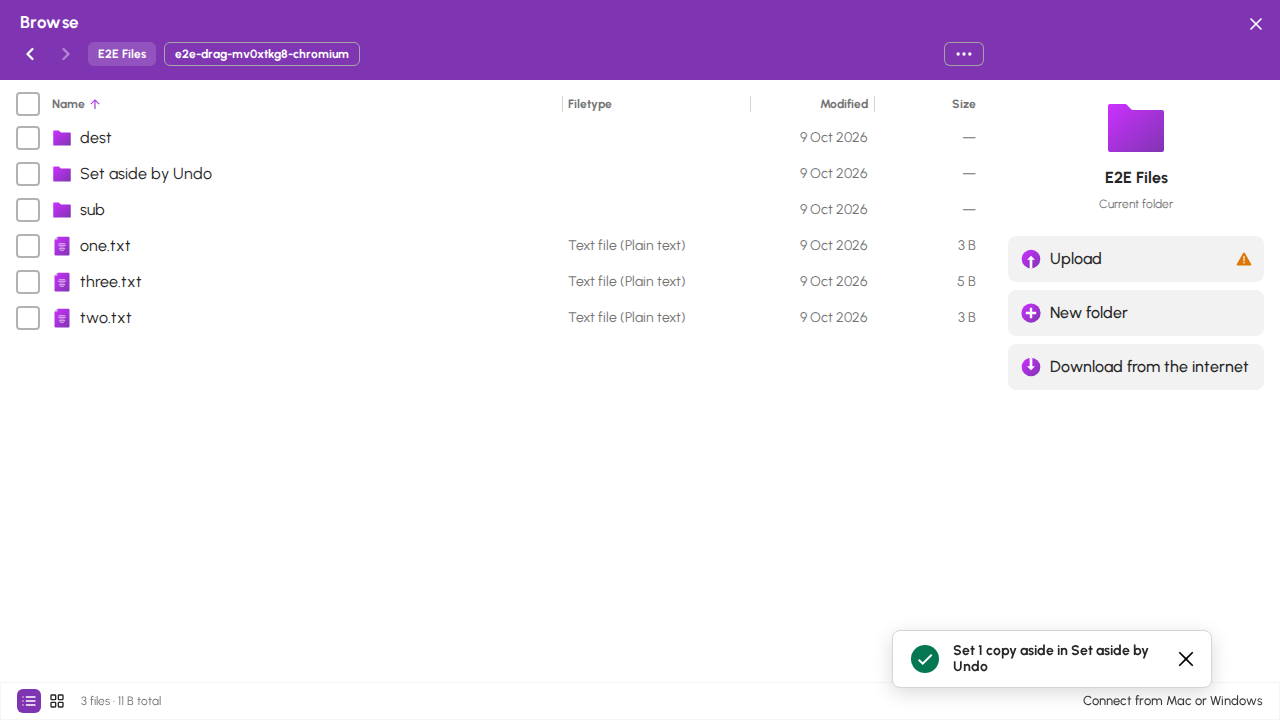Toggle the select-all checkbox in header

pos(28,104)
